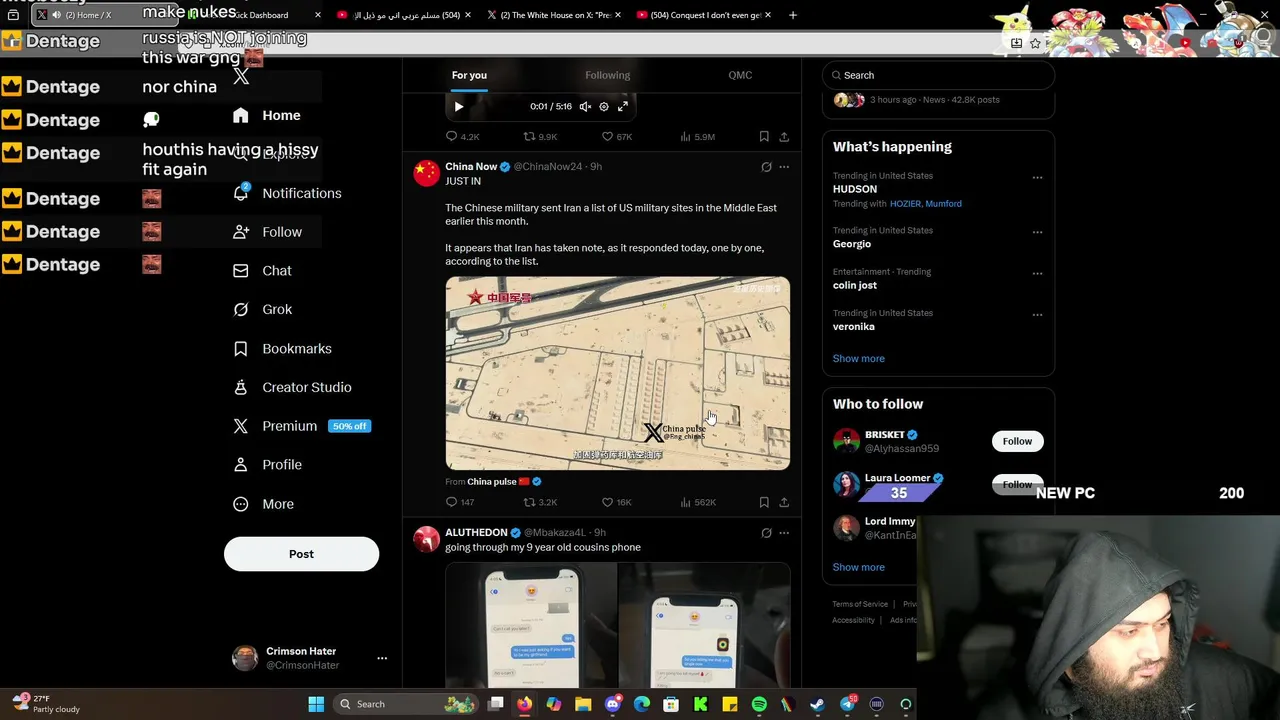Switch to the QMC tab

coord(740,75)
